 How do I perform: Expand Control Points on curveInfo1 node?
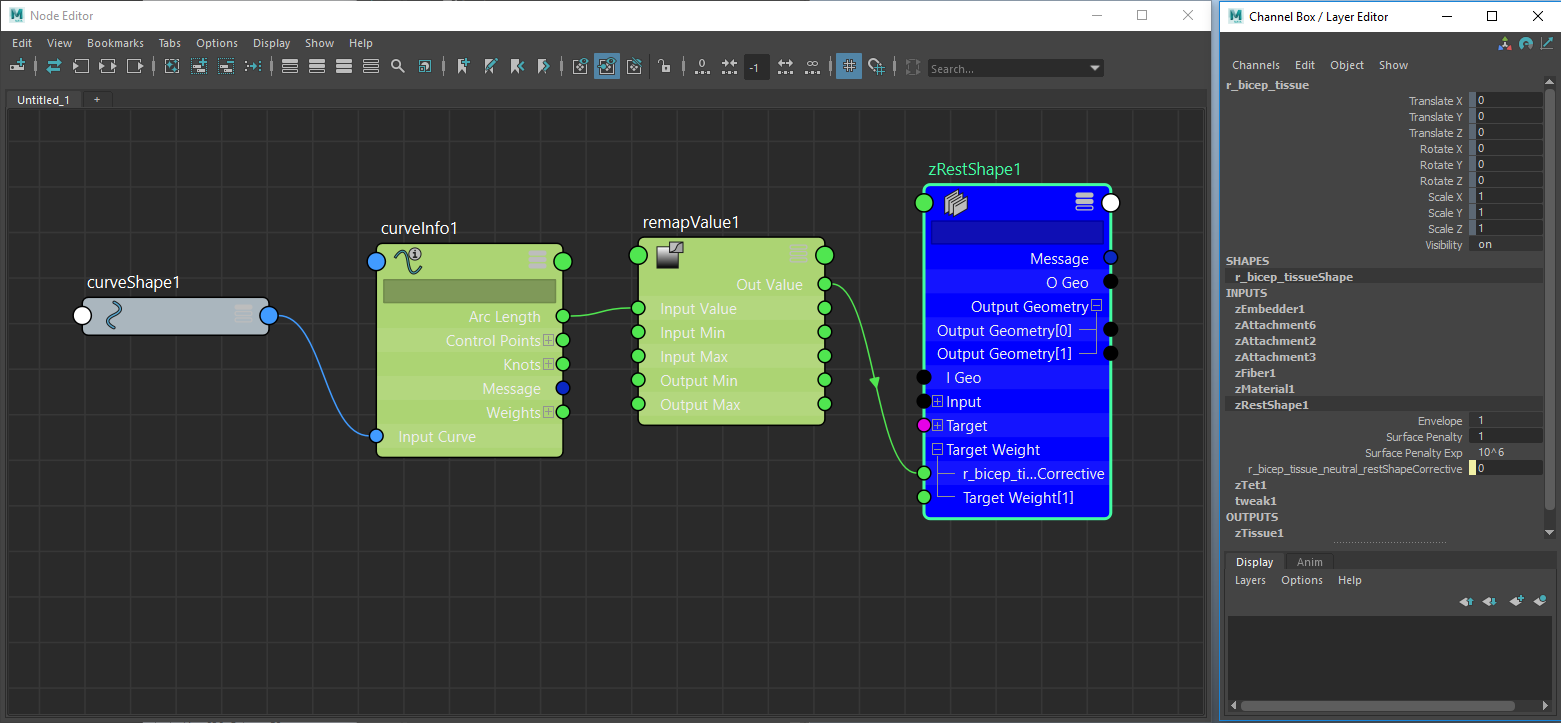(x=548, y=341)
